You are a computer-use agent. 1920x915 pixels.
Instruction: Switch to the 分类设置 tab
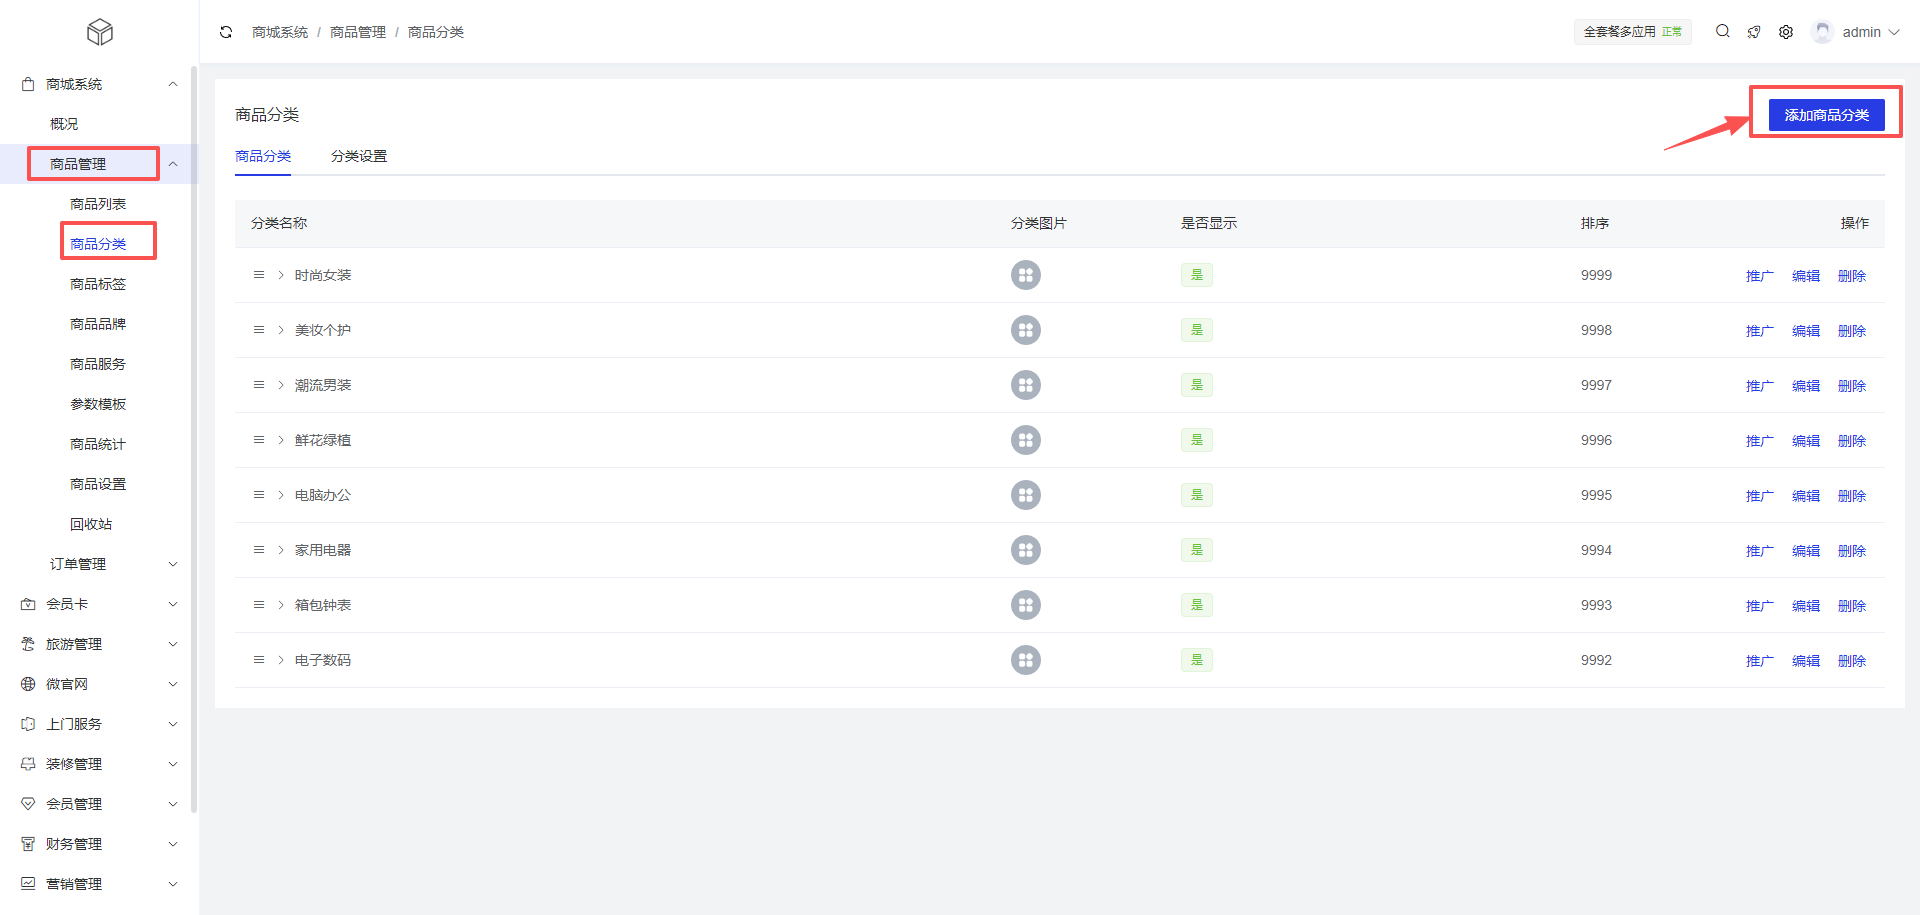tap(359, 156)
